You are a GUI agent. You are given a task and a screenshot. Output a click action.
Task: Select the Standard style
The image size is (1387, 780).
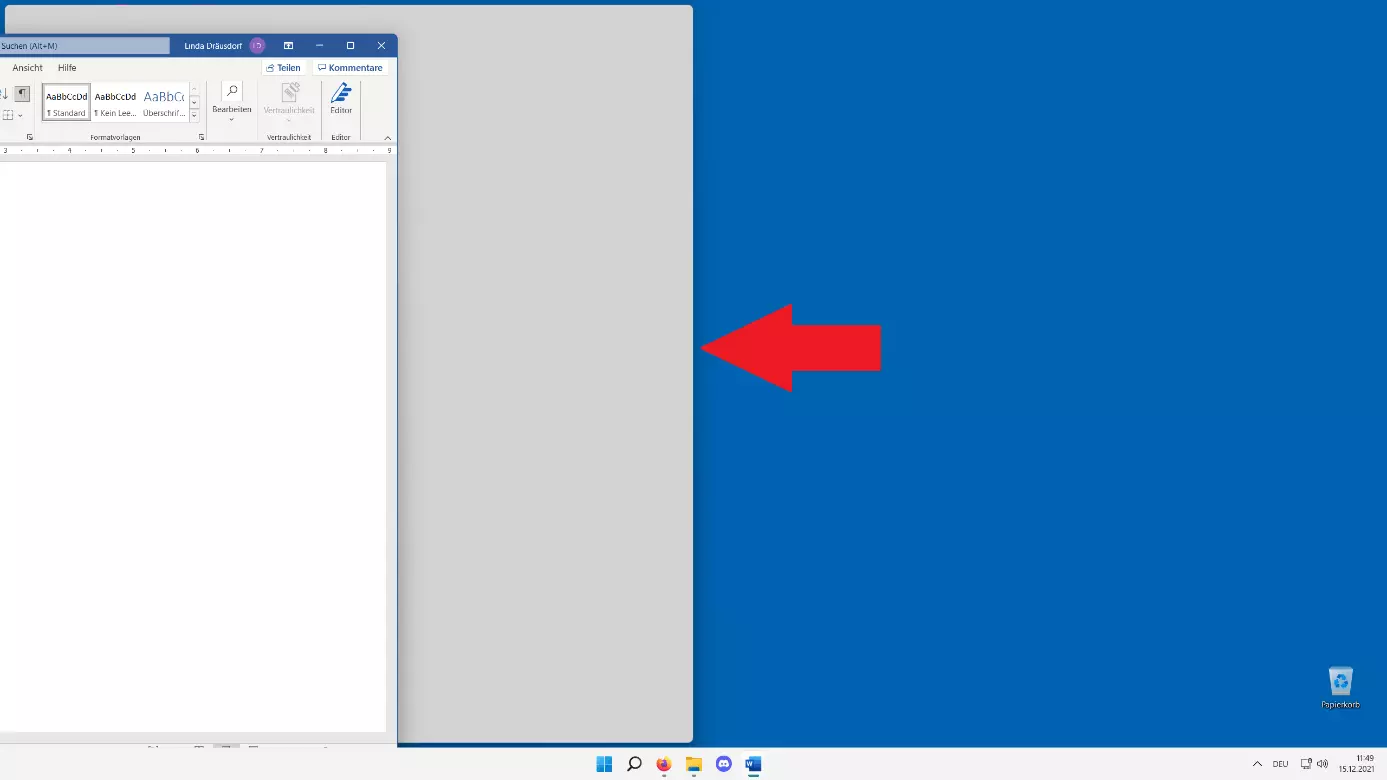[x=66, y=102]
